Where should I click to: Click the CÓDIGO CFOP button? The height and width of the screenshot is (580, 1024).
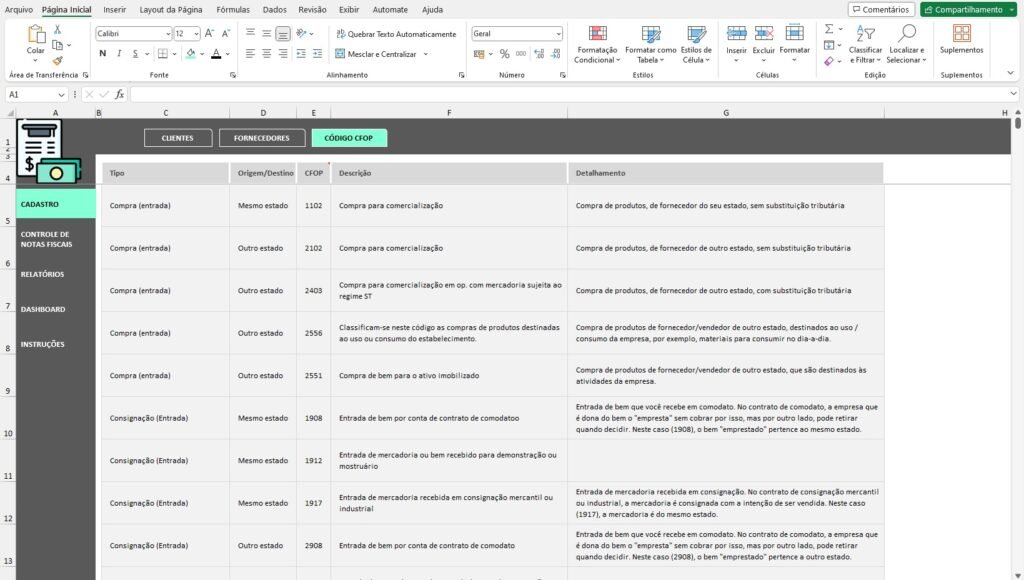[347, 137]
